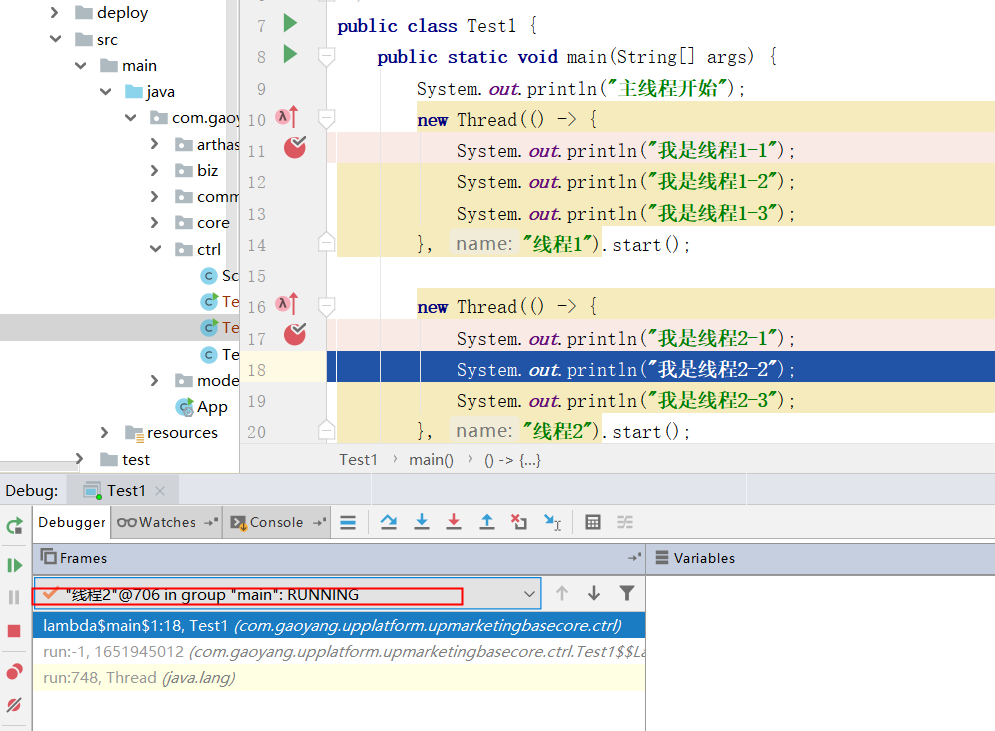Expand the test folder
The image size is (995, 731).
point(79,458)
